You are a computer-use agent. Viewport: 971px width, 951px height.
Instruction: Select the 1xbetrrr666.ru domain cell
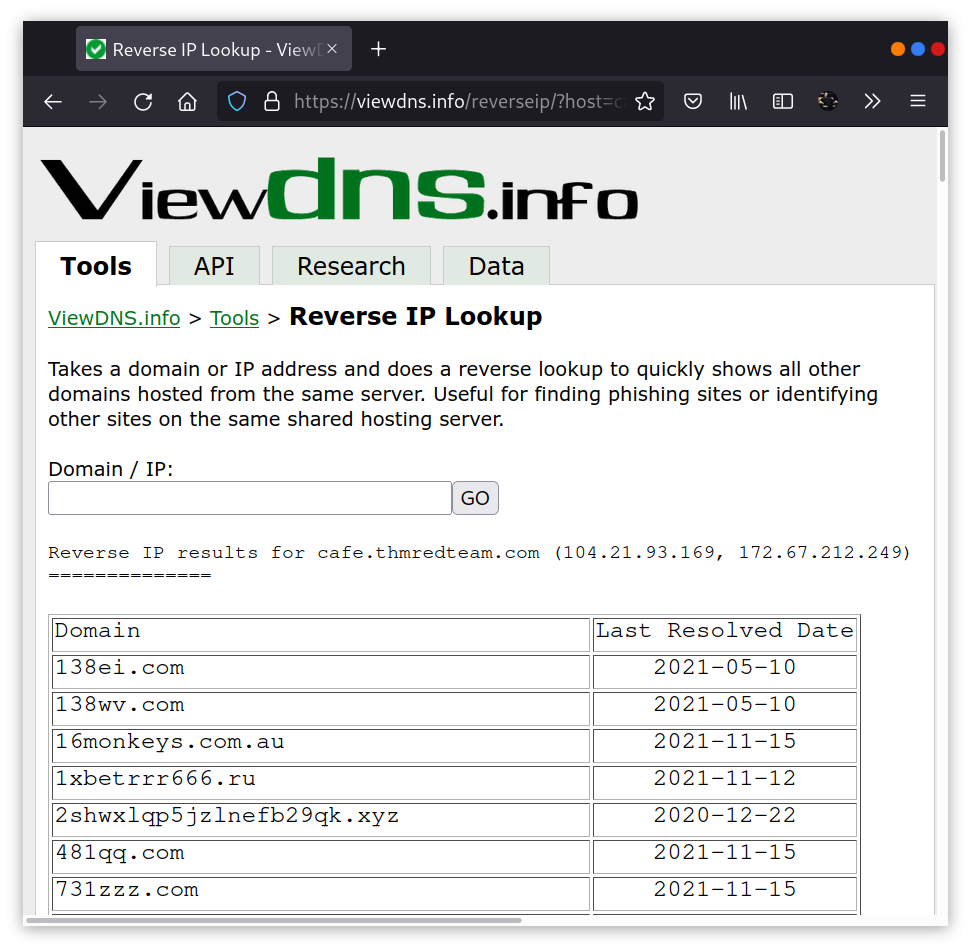tap(321, 783)
